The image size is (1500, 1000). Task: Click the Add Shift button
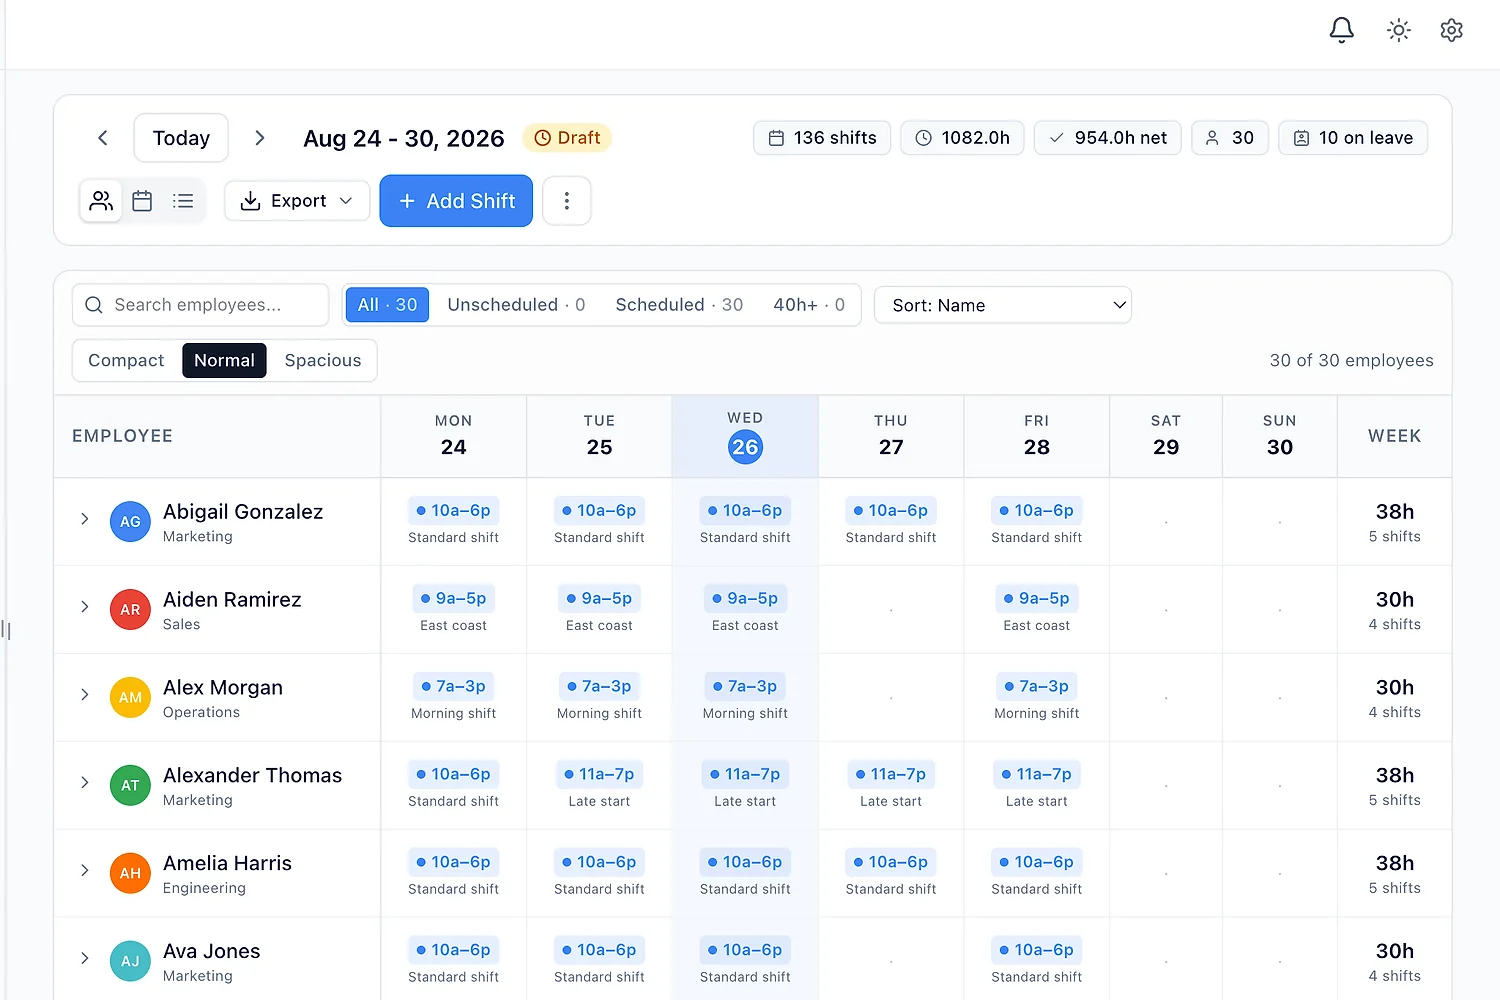click(x=456, y=201)
